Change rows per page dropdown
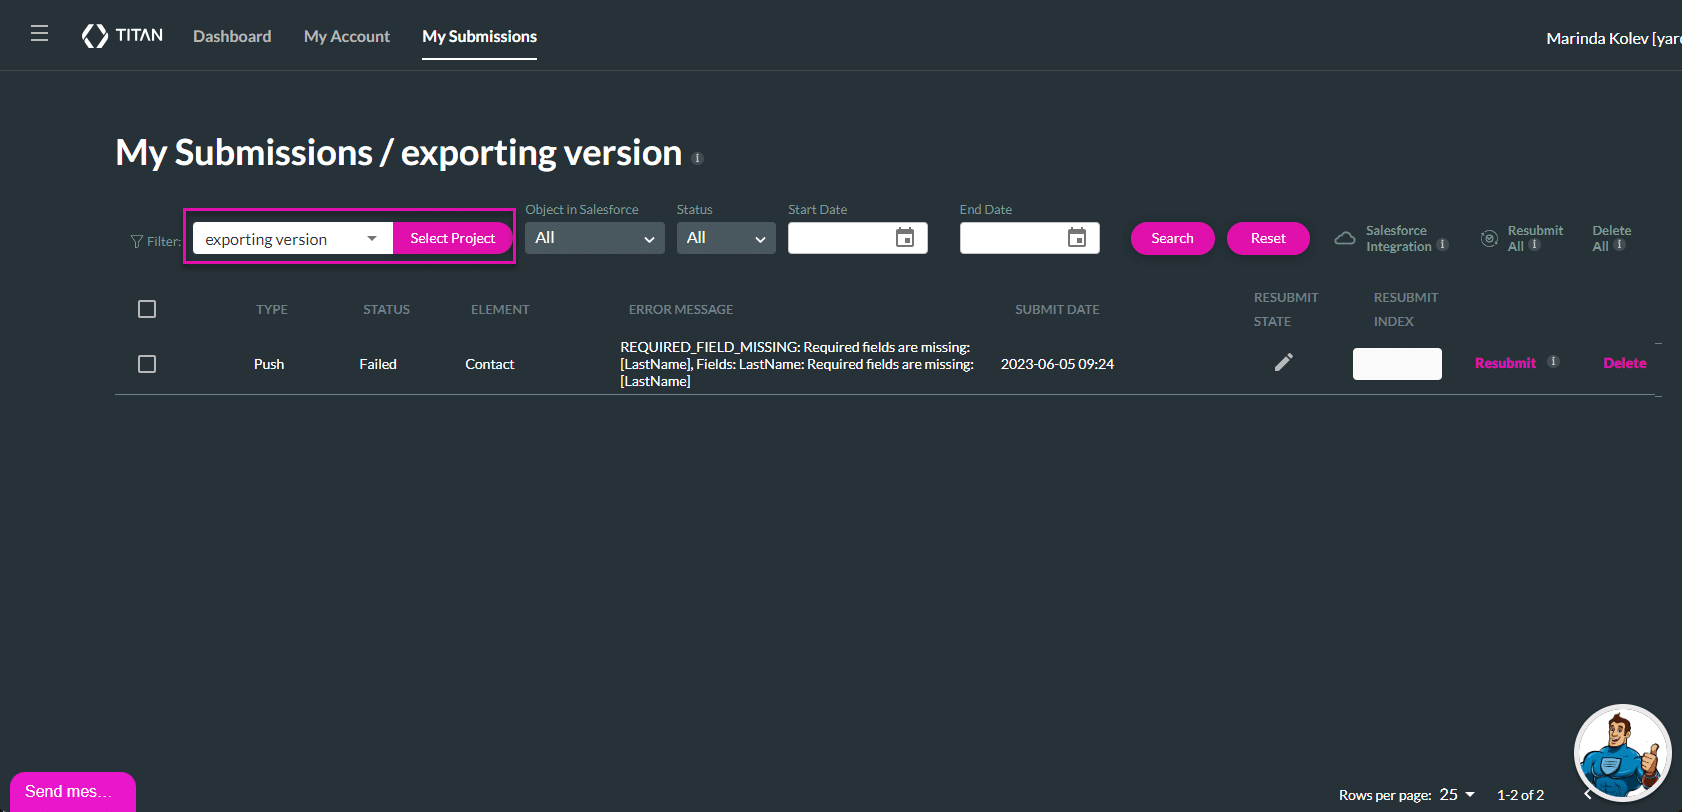The image size is (1682, 812). click(1457, 795)
